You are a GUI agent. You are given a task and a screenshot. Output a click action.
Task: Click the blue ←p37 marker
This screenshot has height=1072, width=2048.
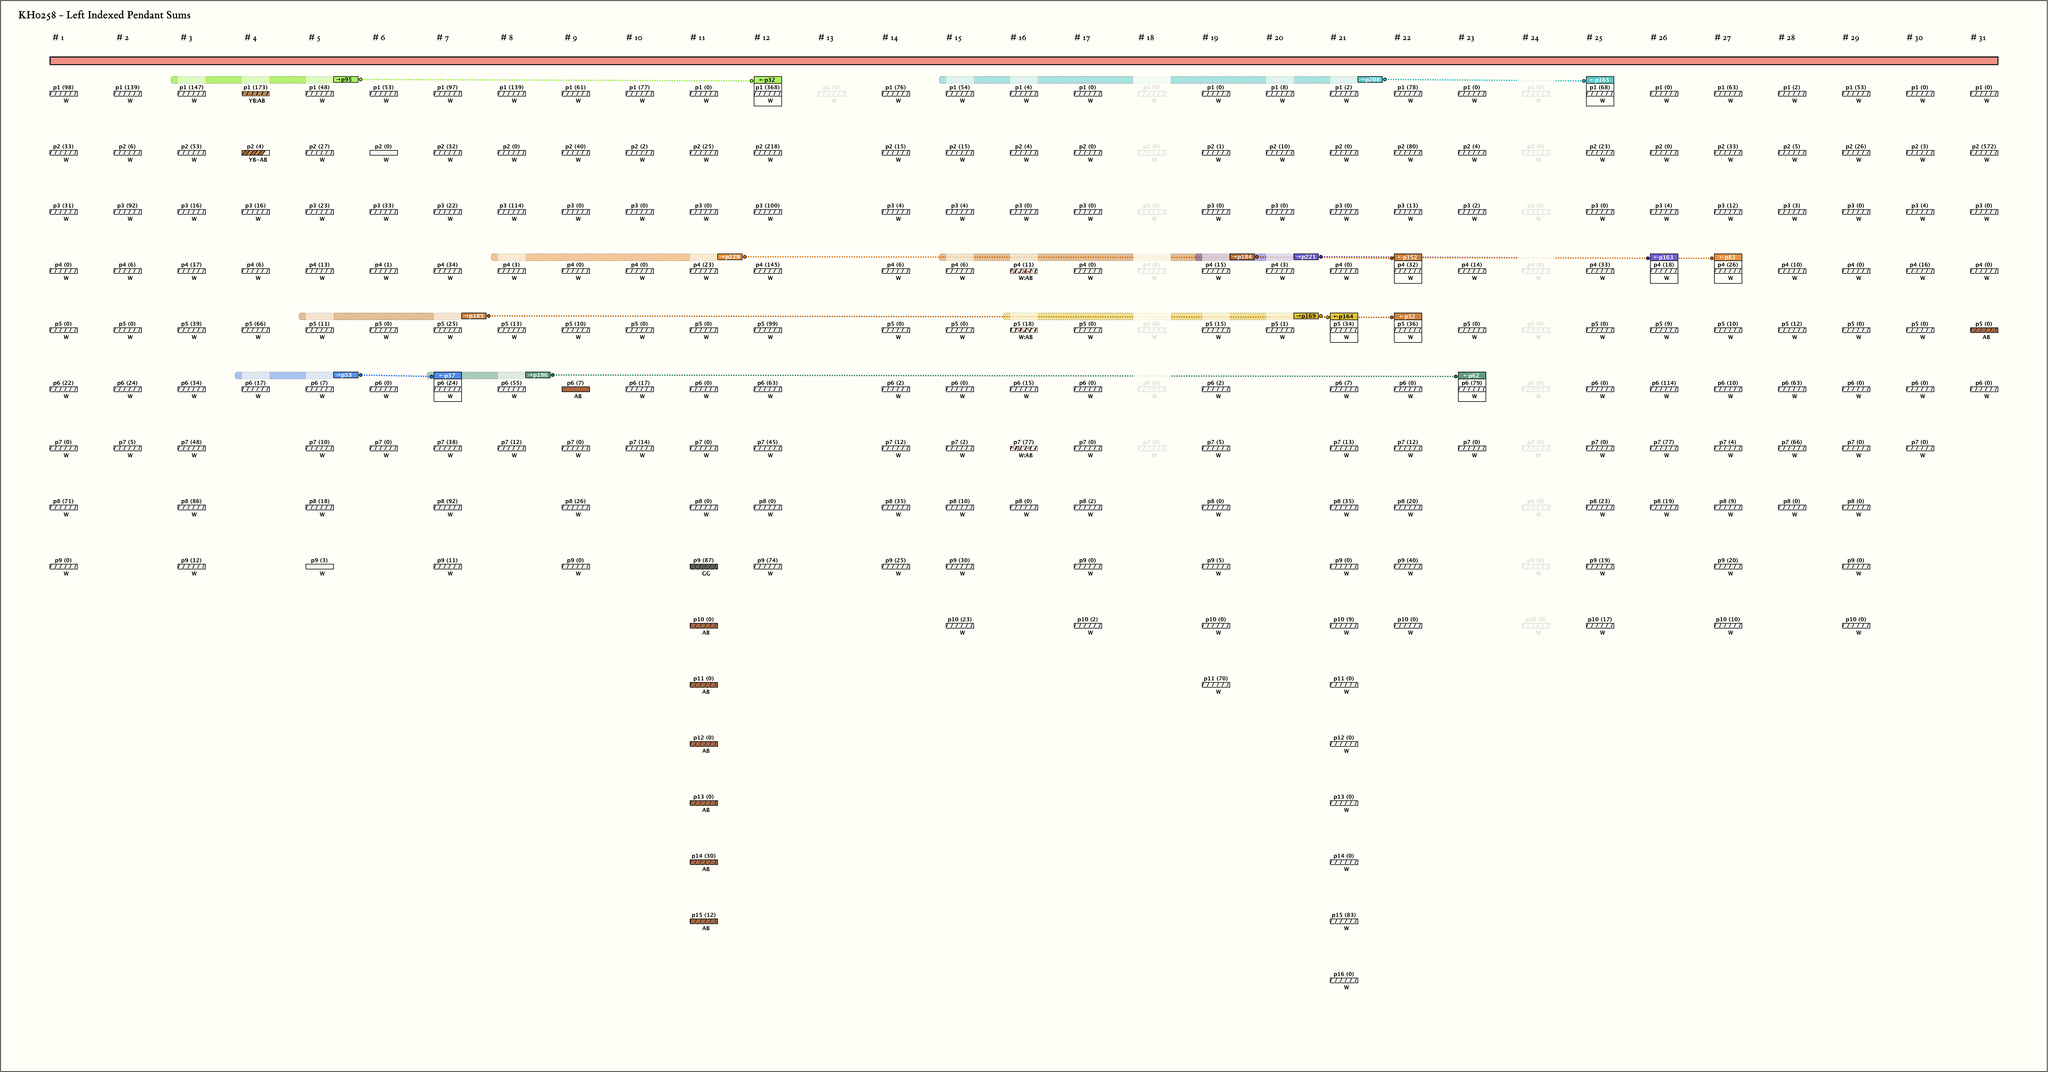click(x=448, y=375)
